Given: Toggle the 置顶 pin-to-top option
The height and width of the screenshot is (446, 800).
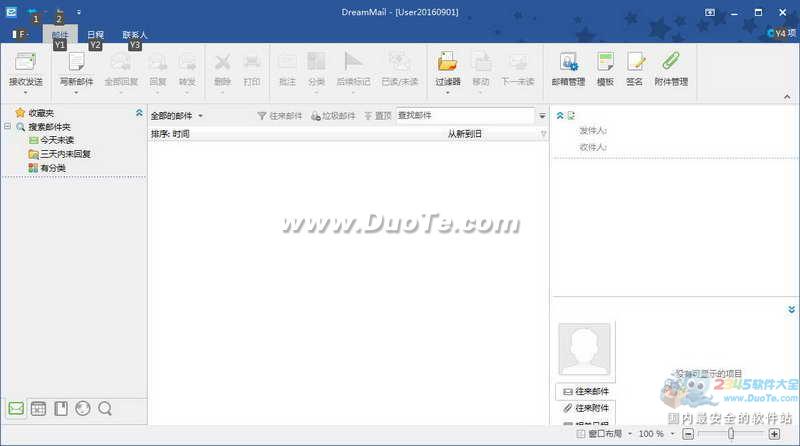Looking at the screenshot, I should coord(378,116).
